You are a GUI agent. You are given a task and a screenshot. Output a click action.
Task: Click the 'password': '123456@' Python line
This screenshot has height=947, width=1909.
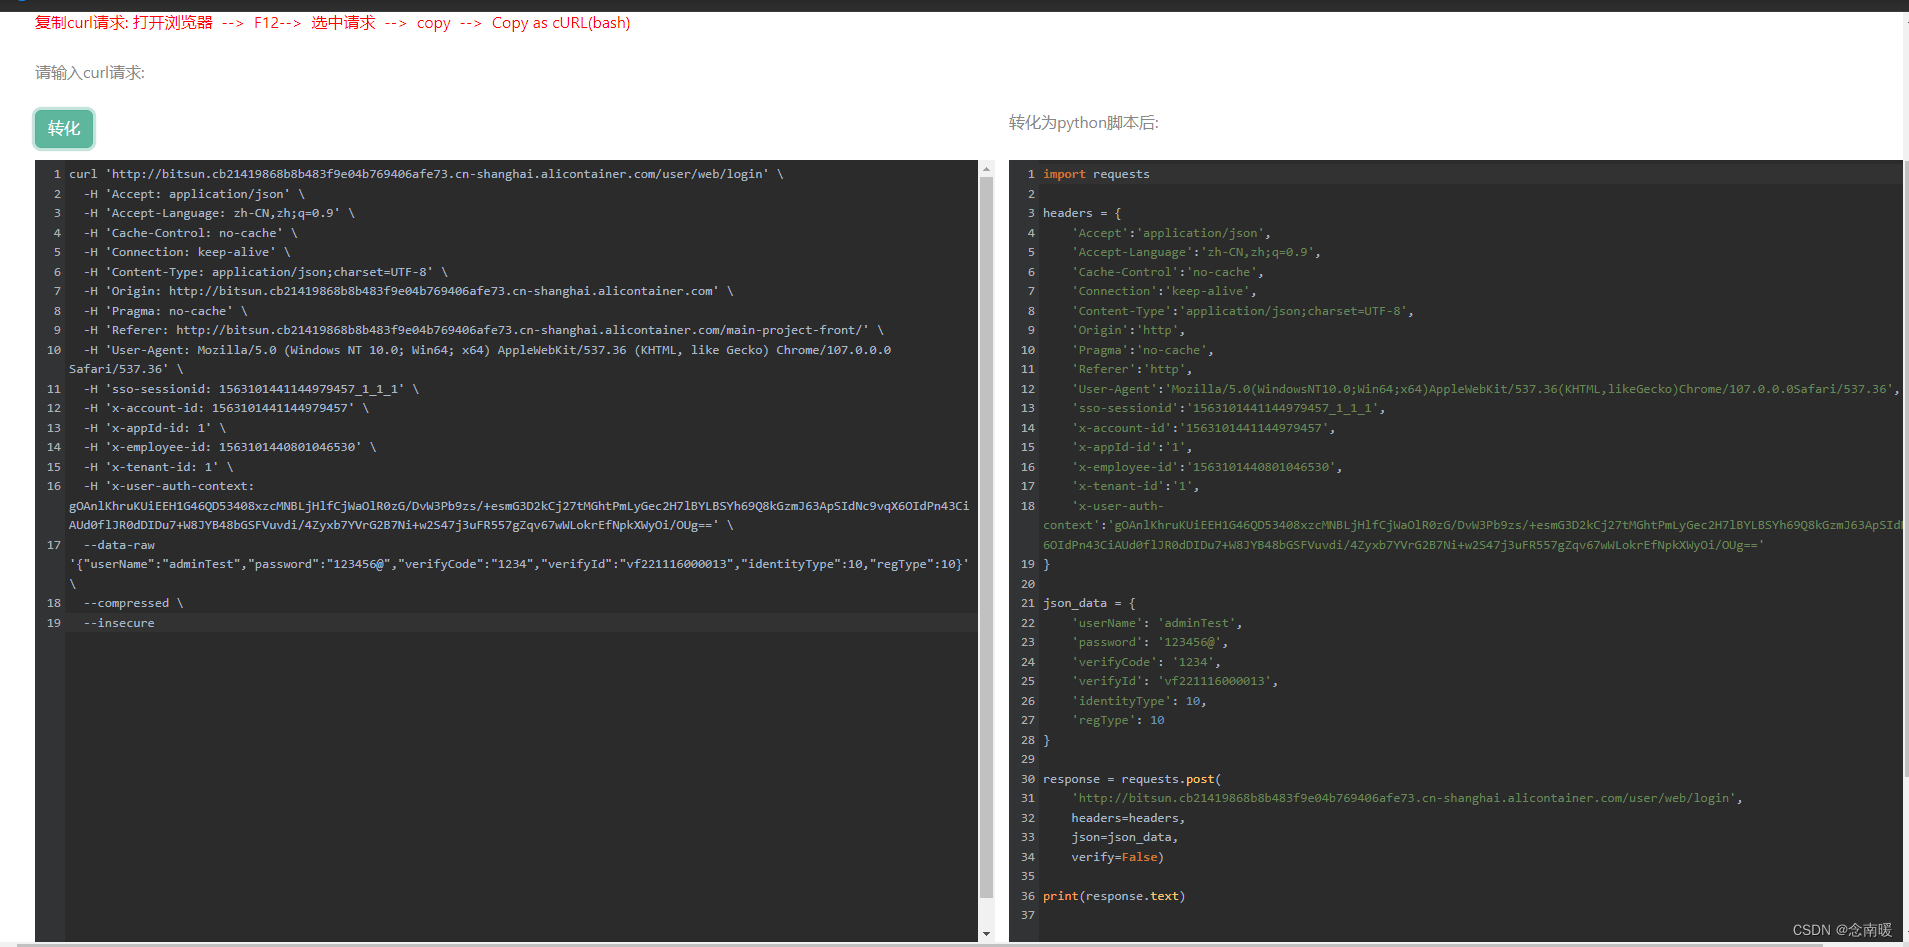[x=1149, y=642]
